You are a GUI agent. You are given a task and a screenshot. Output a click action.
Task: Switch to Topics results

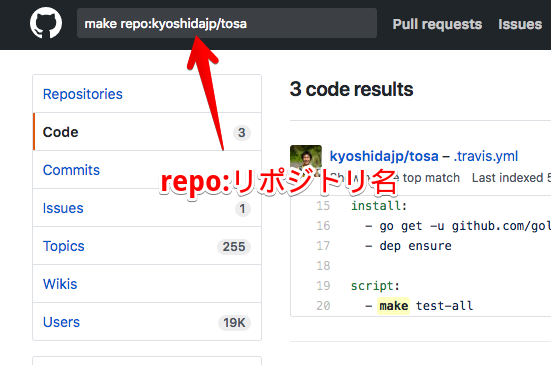[147, 246]
